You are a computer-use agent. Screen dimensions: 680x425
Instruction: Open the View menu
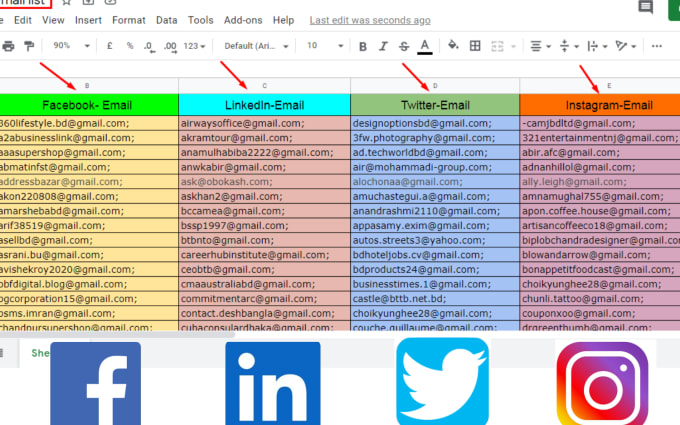(53, 20)
